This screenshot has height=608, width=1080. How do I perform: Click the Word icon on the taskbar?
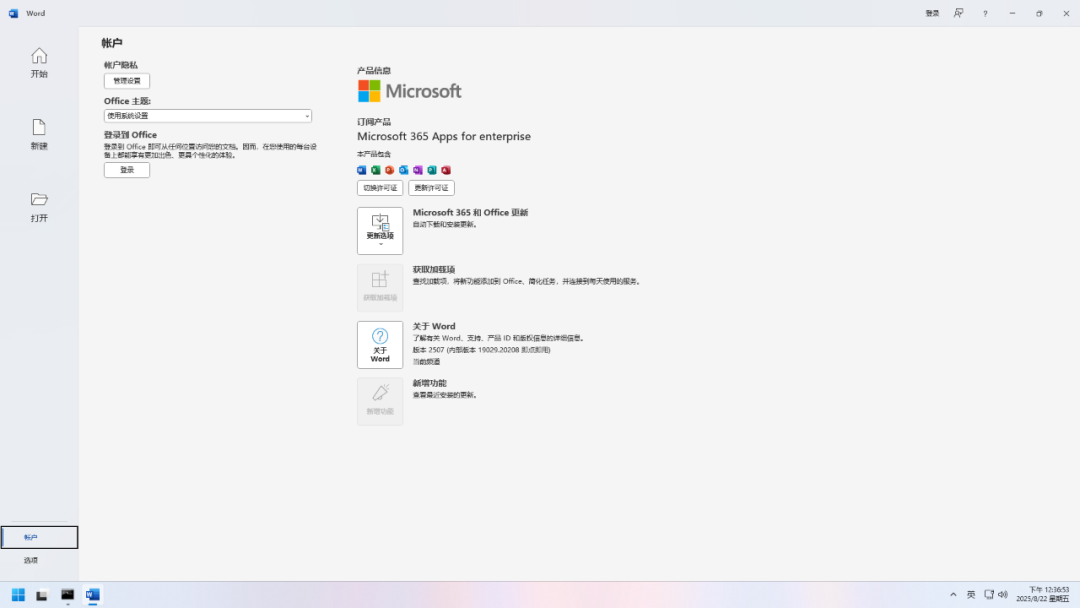coord(93,594)
